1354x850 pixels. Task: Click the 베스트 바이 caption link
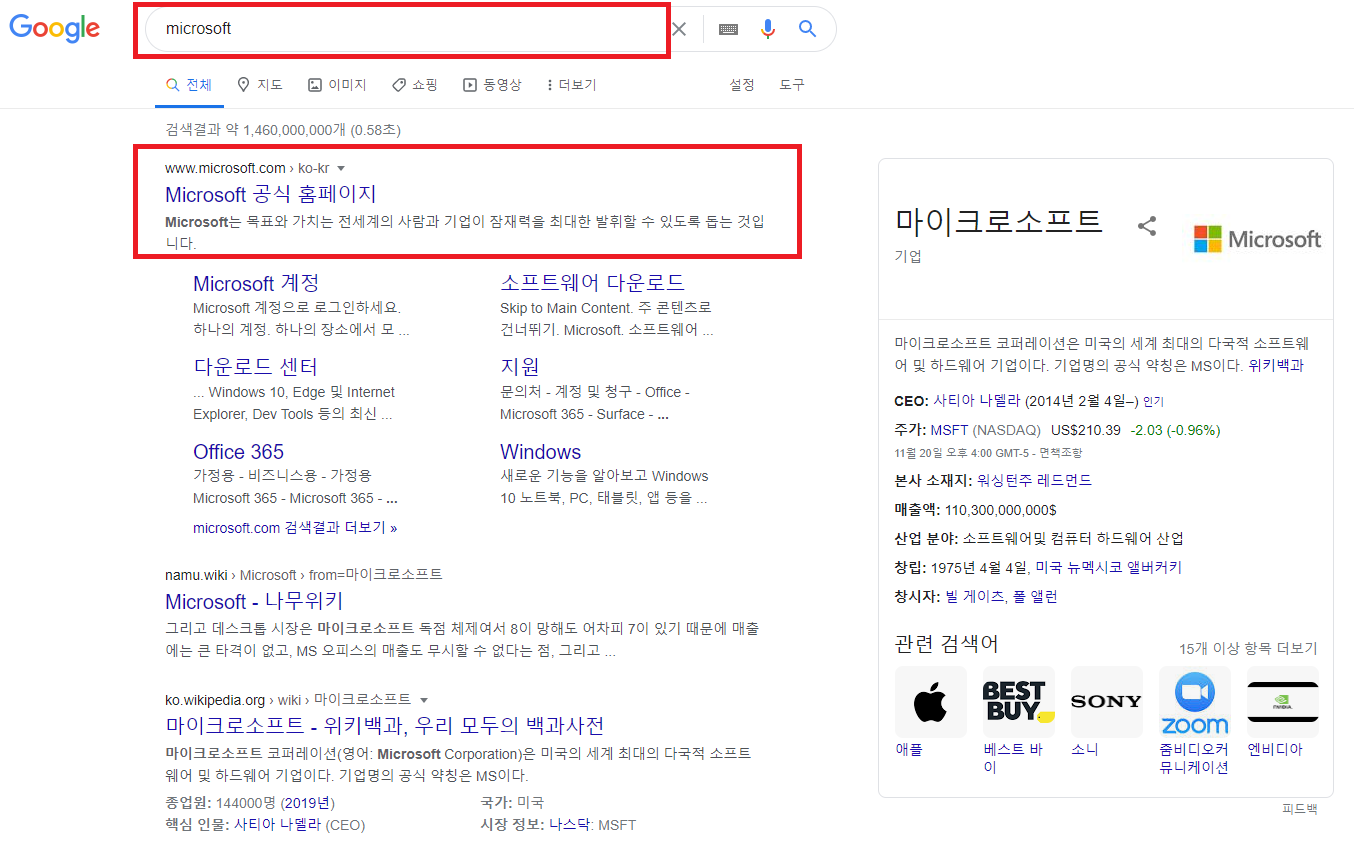[1013, 758]
